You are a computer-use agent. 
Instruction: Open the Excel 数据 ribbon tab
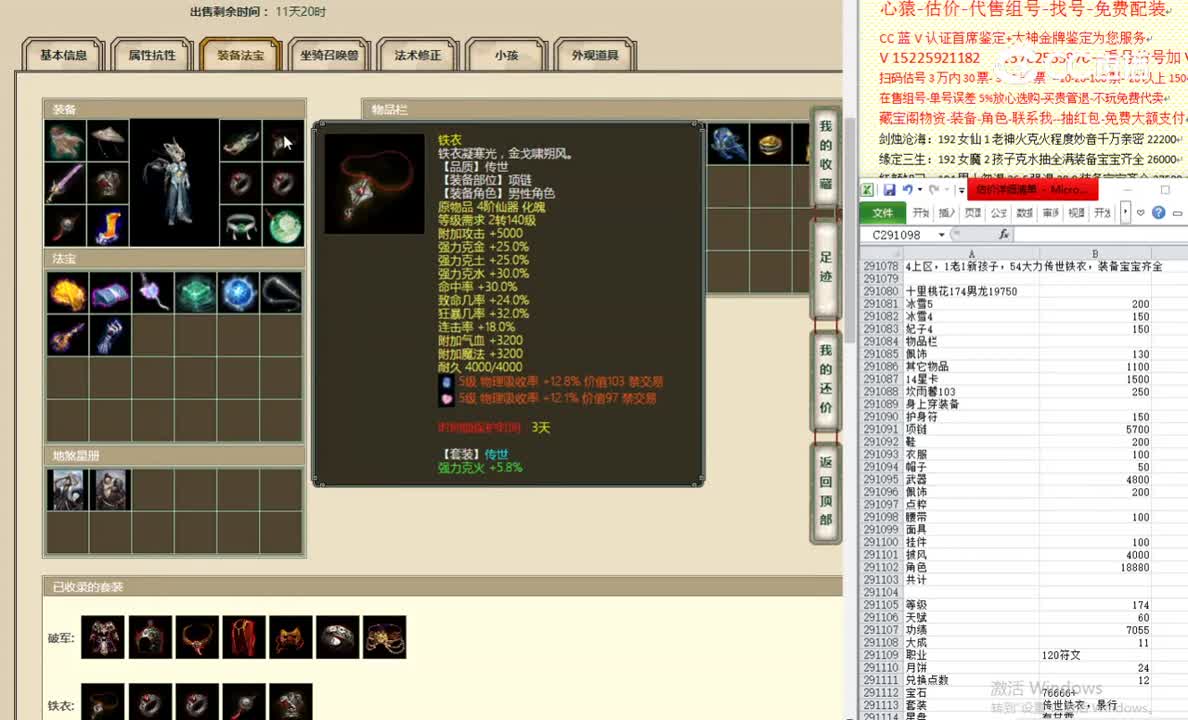[x=1024, y=213]
